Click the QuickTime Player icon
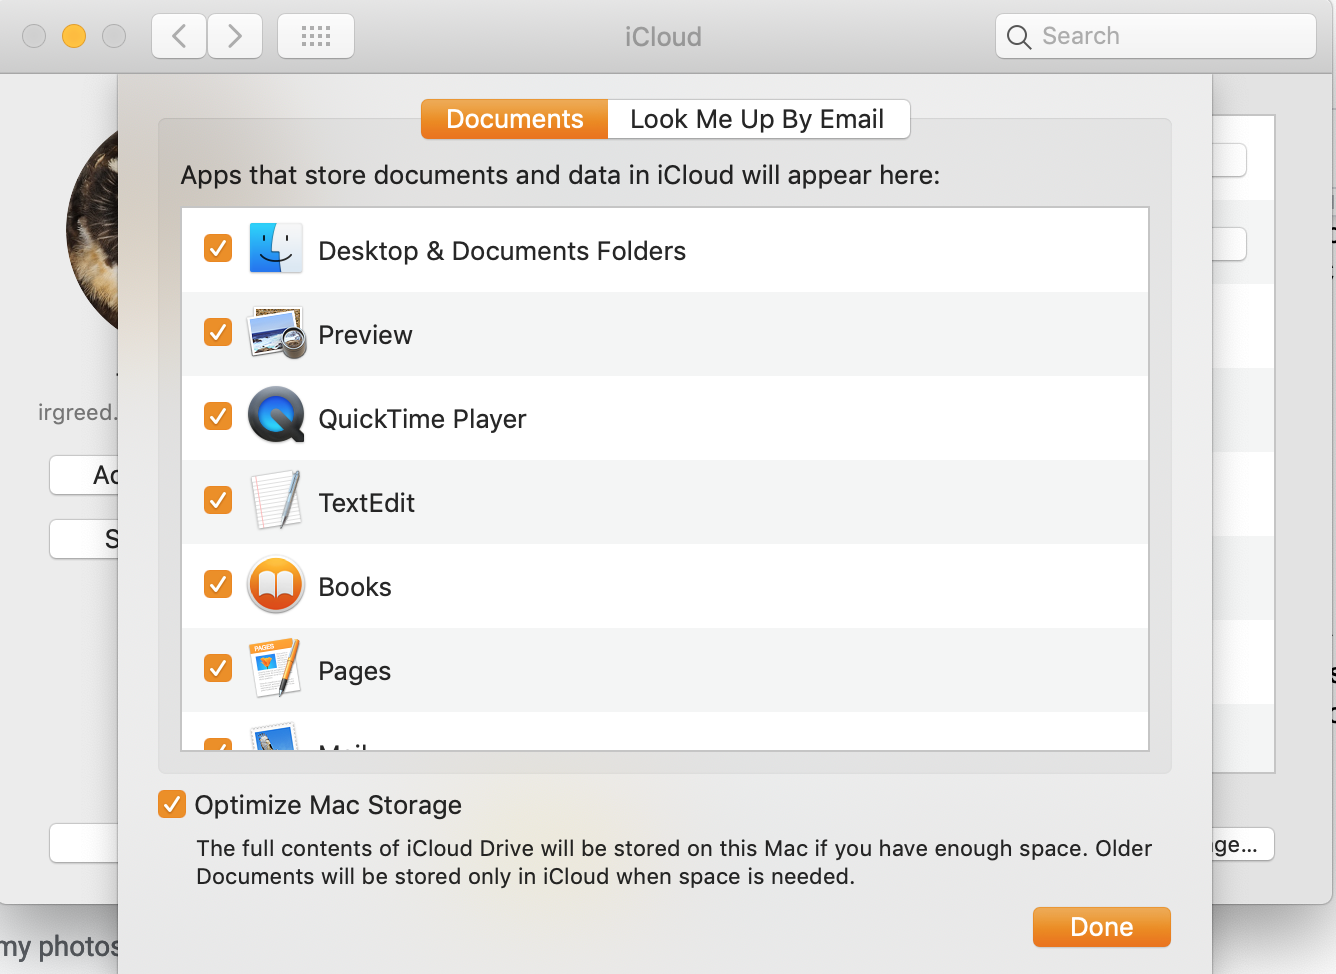 276,415
